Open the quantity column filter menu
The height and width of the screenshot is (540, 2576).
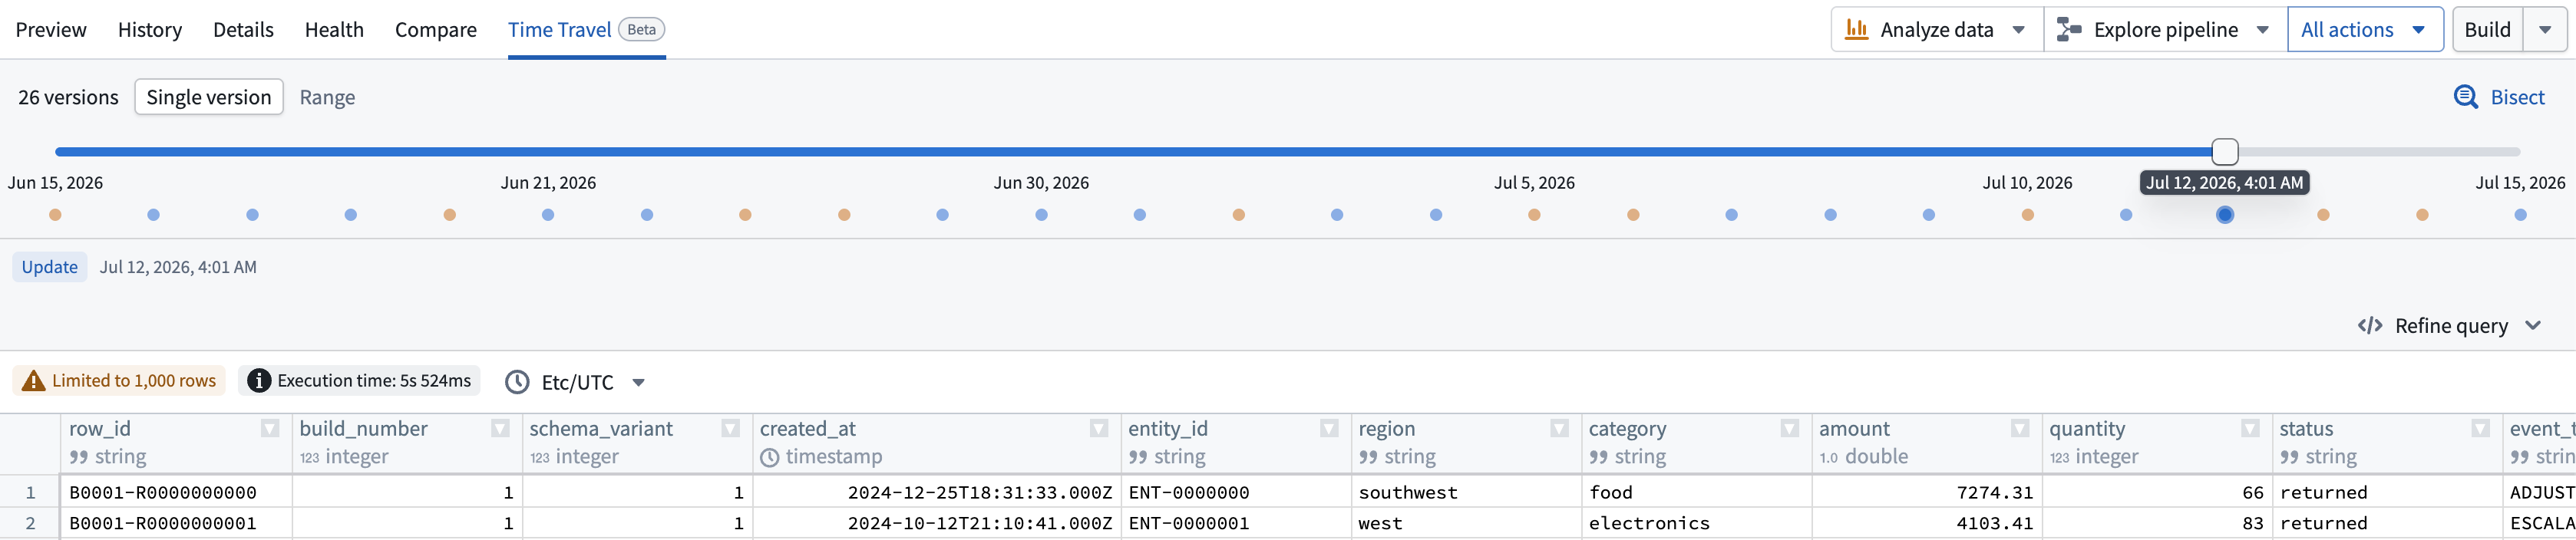pos(2249,428)
